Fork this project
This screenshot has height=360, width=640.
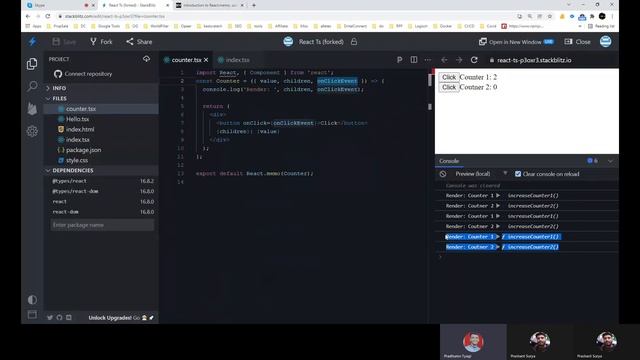pos(101,42)
